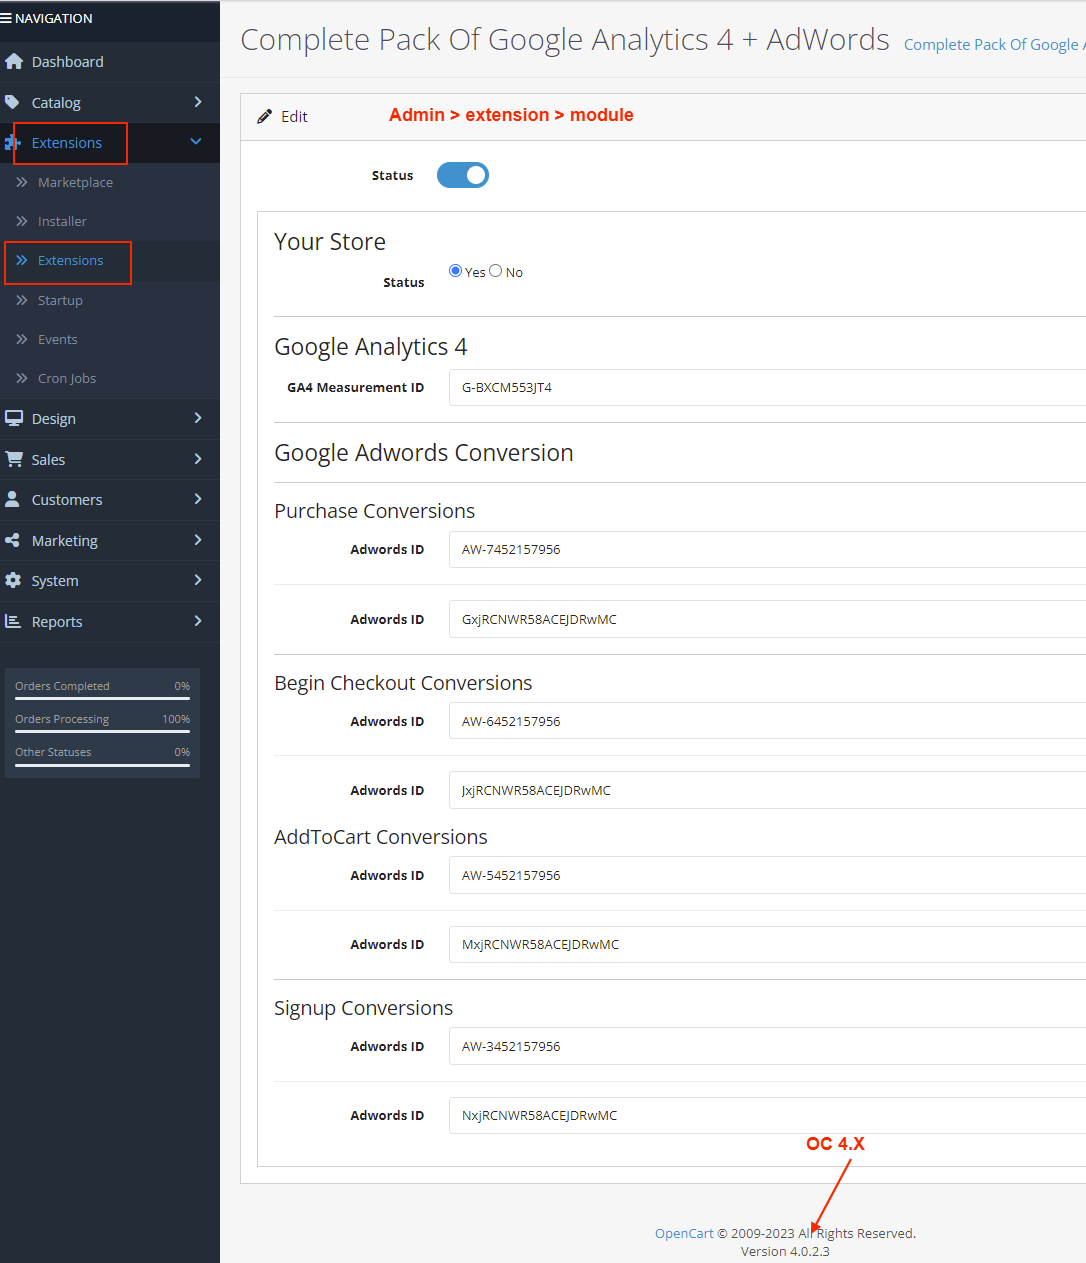Image resolution: width=1086 pixels, height=1263 pixels.
Task: Expand the System menu chevron
Action: [198, 580]
